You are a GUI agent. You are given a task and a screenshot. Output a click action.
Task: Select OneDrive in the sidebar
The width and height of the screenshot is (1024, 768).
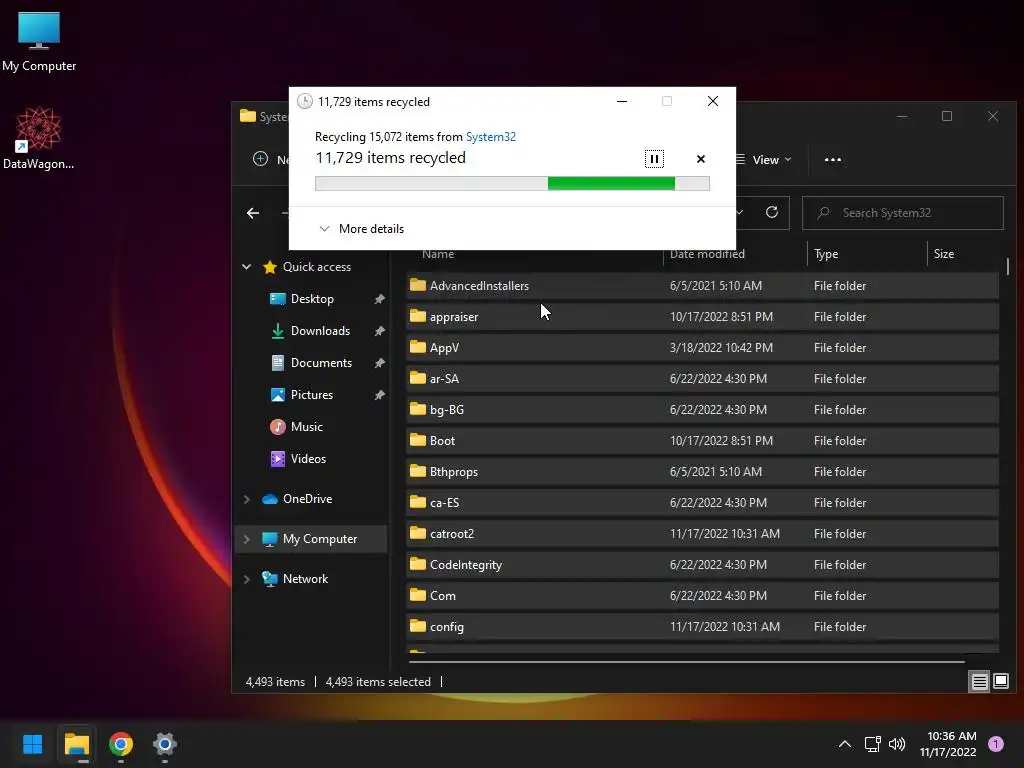pyautogui.click(x=307, y=499)
